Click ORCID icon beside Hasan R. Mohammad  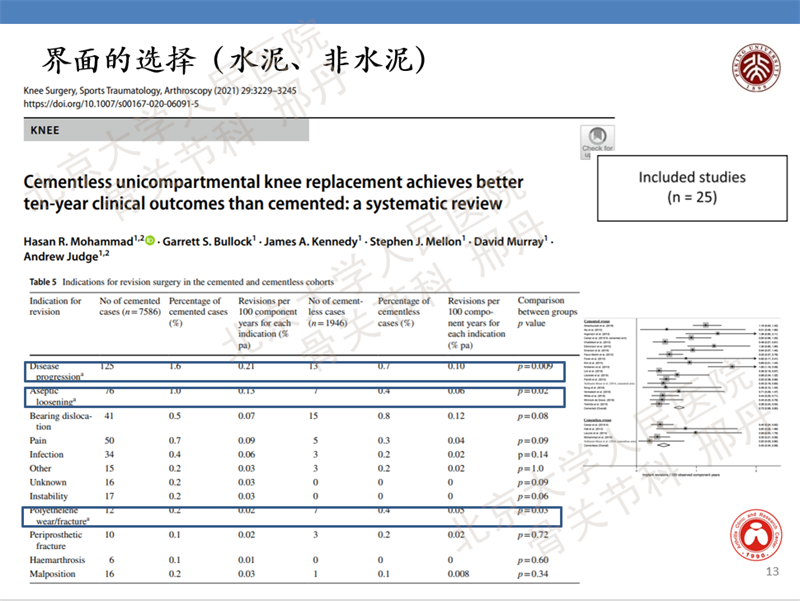pos(151,238)
